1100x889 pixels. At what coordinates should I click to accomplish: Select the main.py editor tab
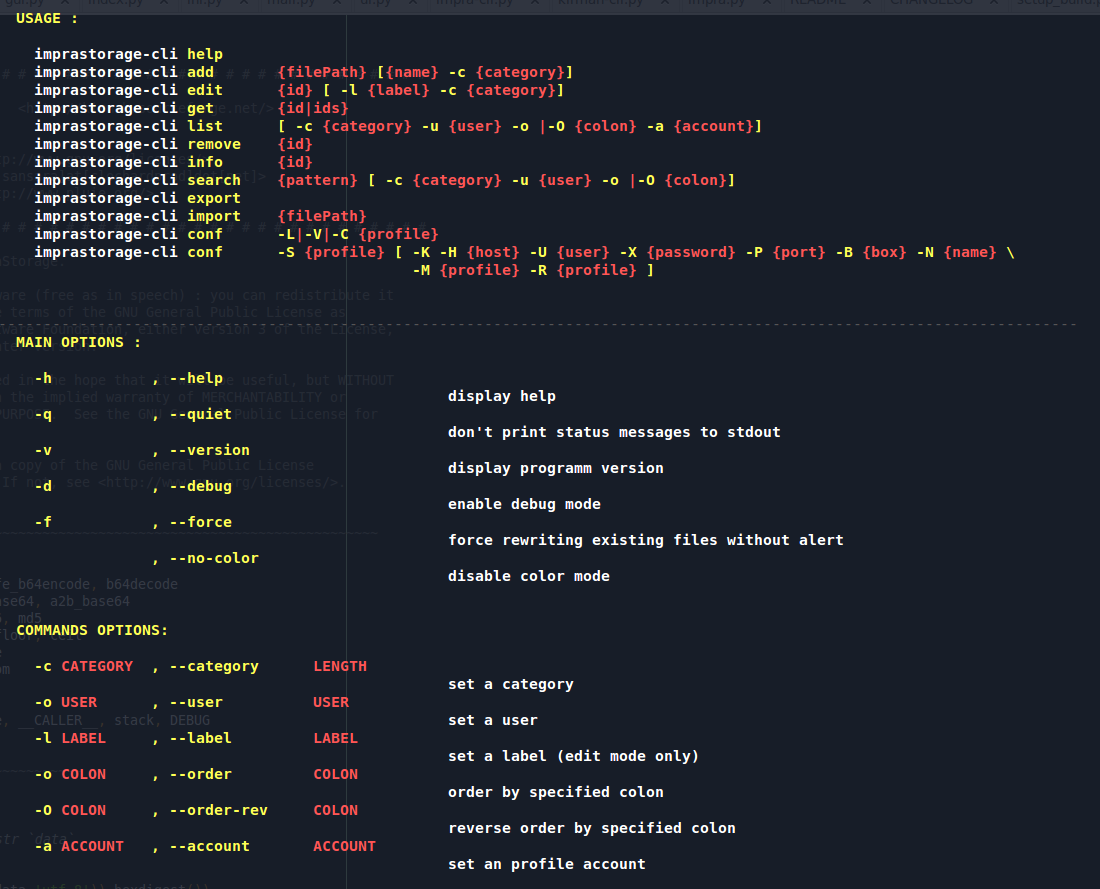pos(289,4)
